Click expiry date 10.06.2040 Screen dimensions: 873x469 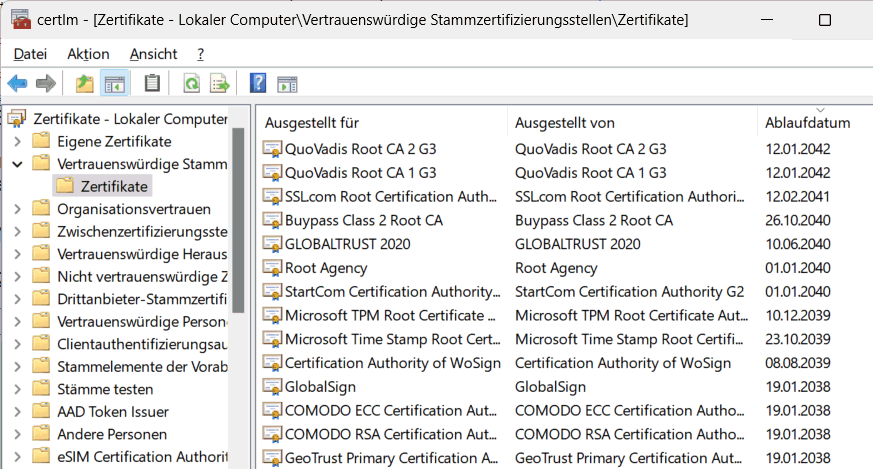point(798,244)
